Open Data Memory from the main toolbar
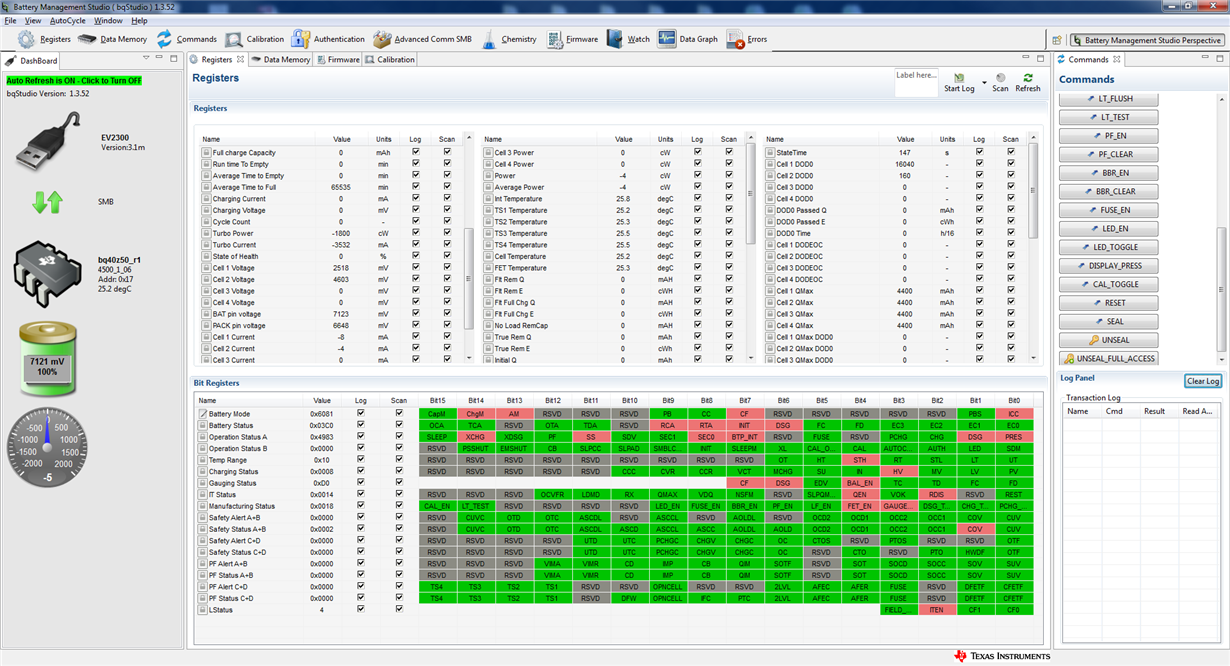Viewport: 1230px width, 666px height. (112, 40)
